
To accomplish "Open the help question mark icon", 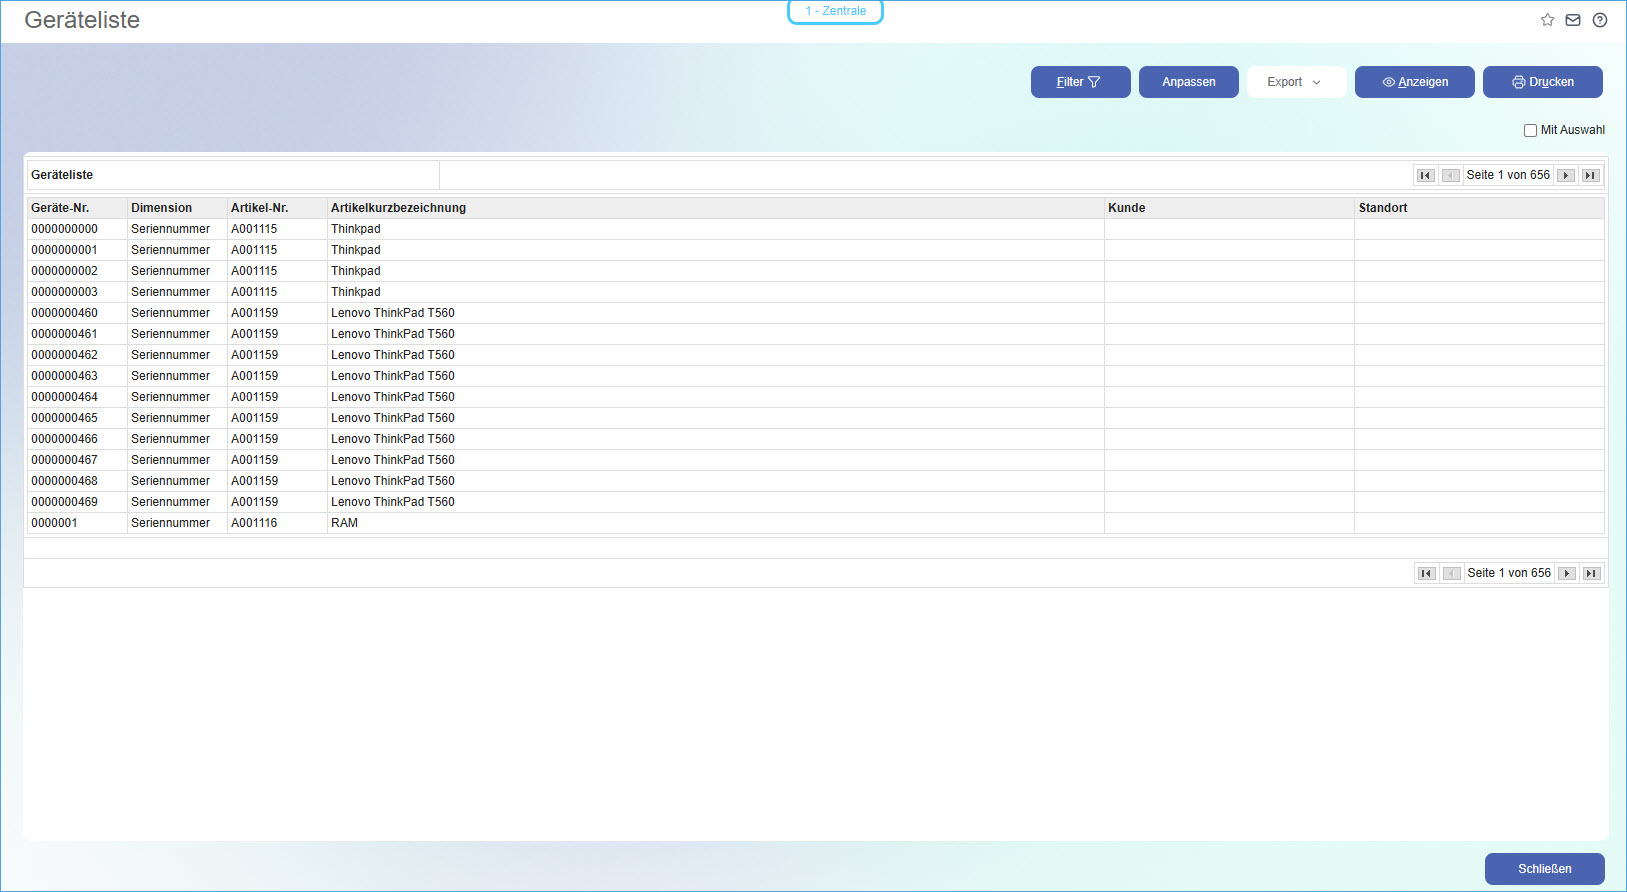I will 1600,20.
